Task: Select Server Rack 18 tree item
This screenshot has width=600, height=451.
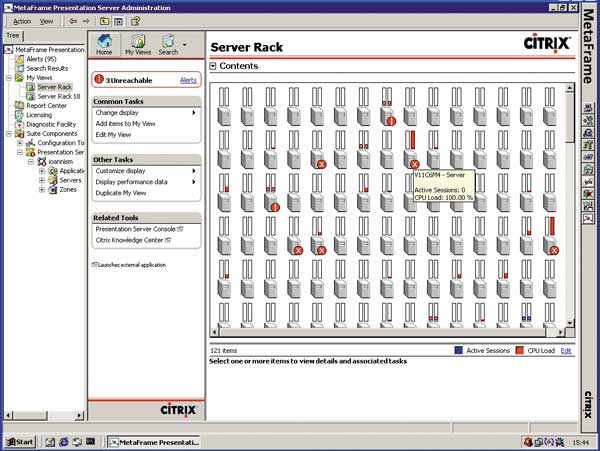Action: point(59,96)
